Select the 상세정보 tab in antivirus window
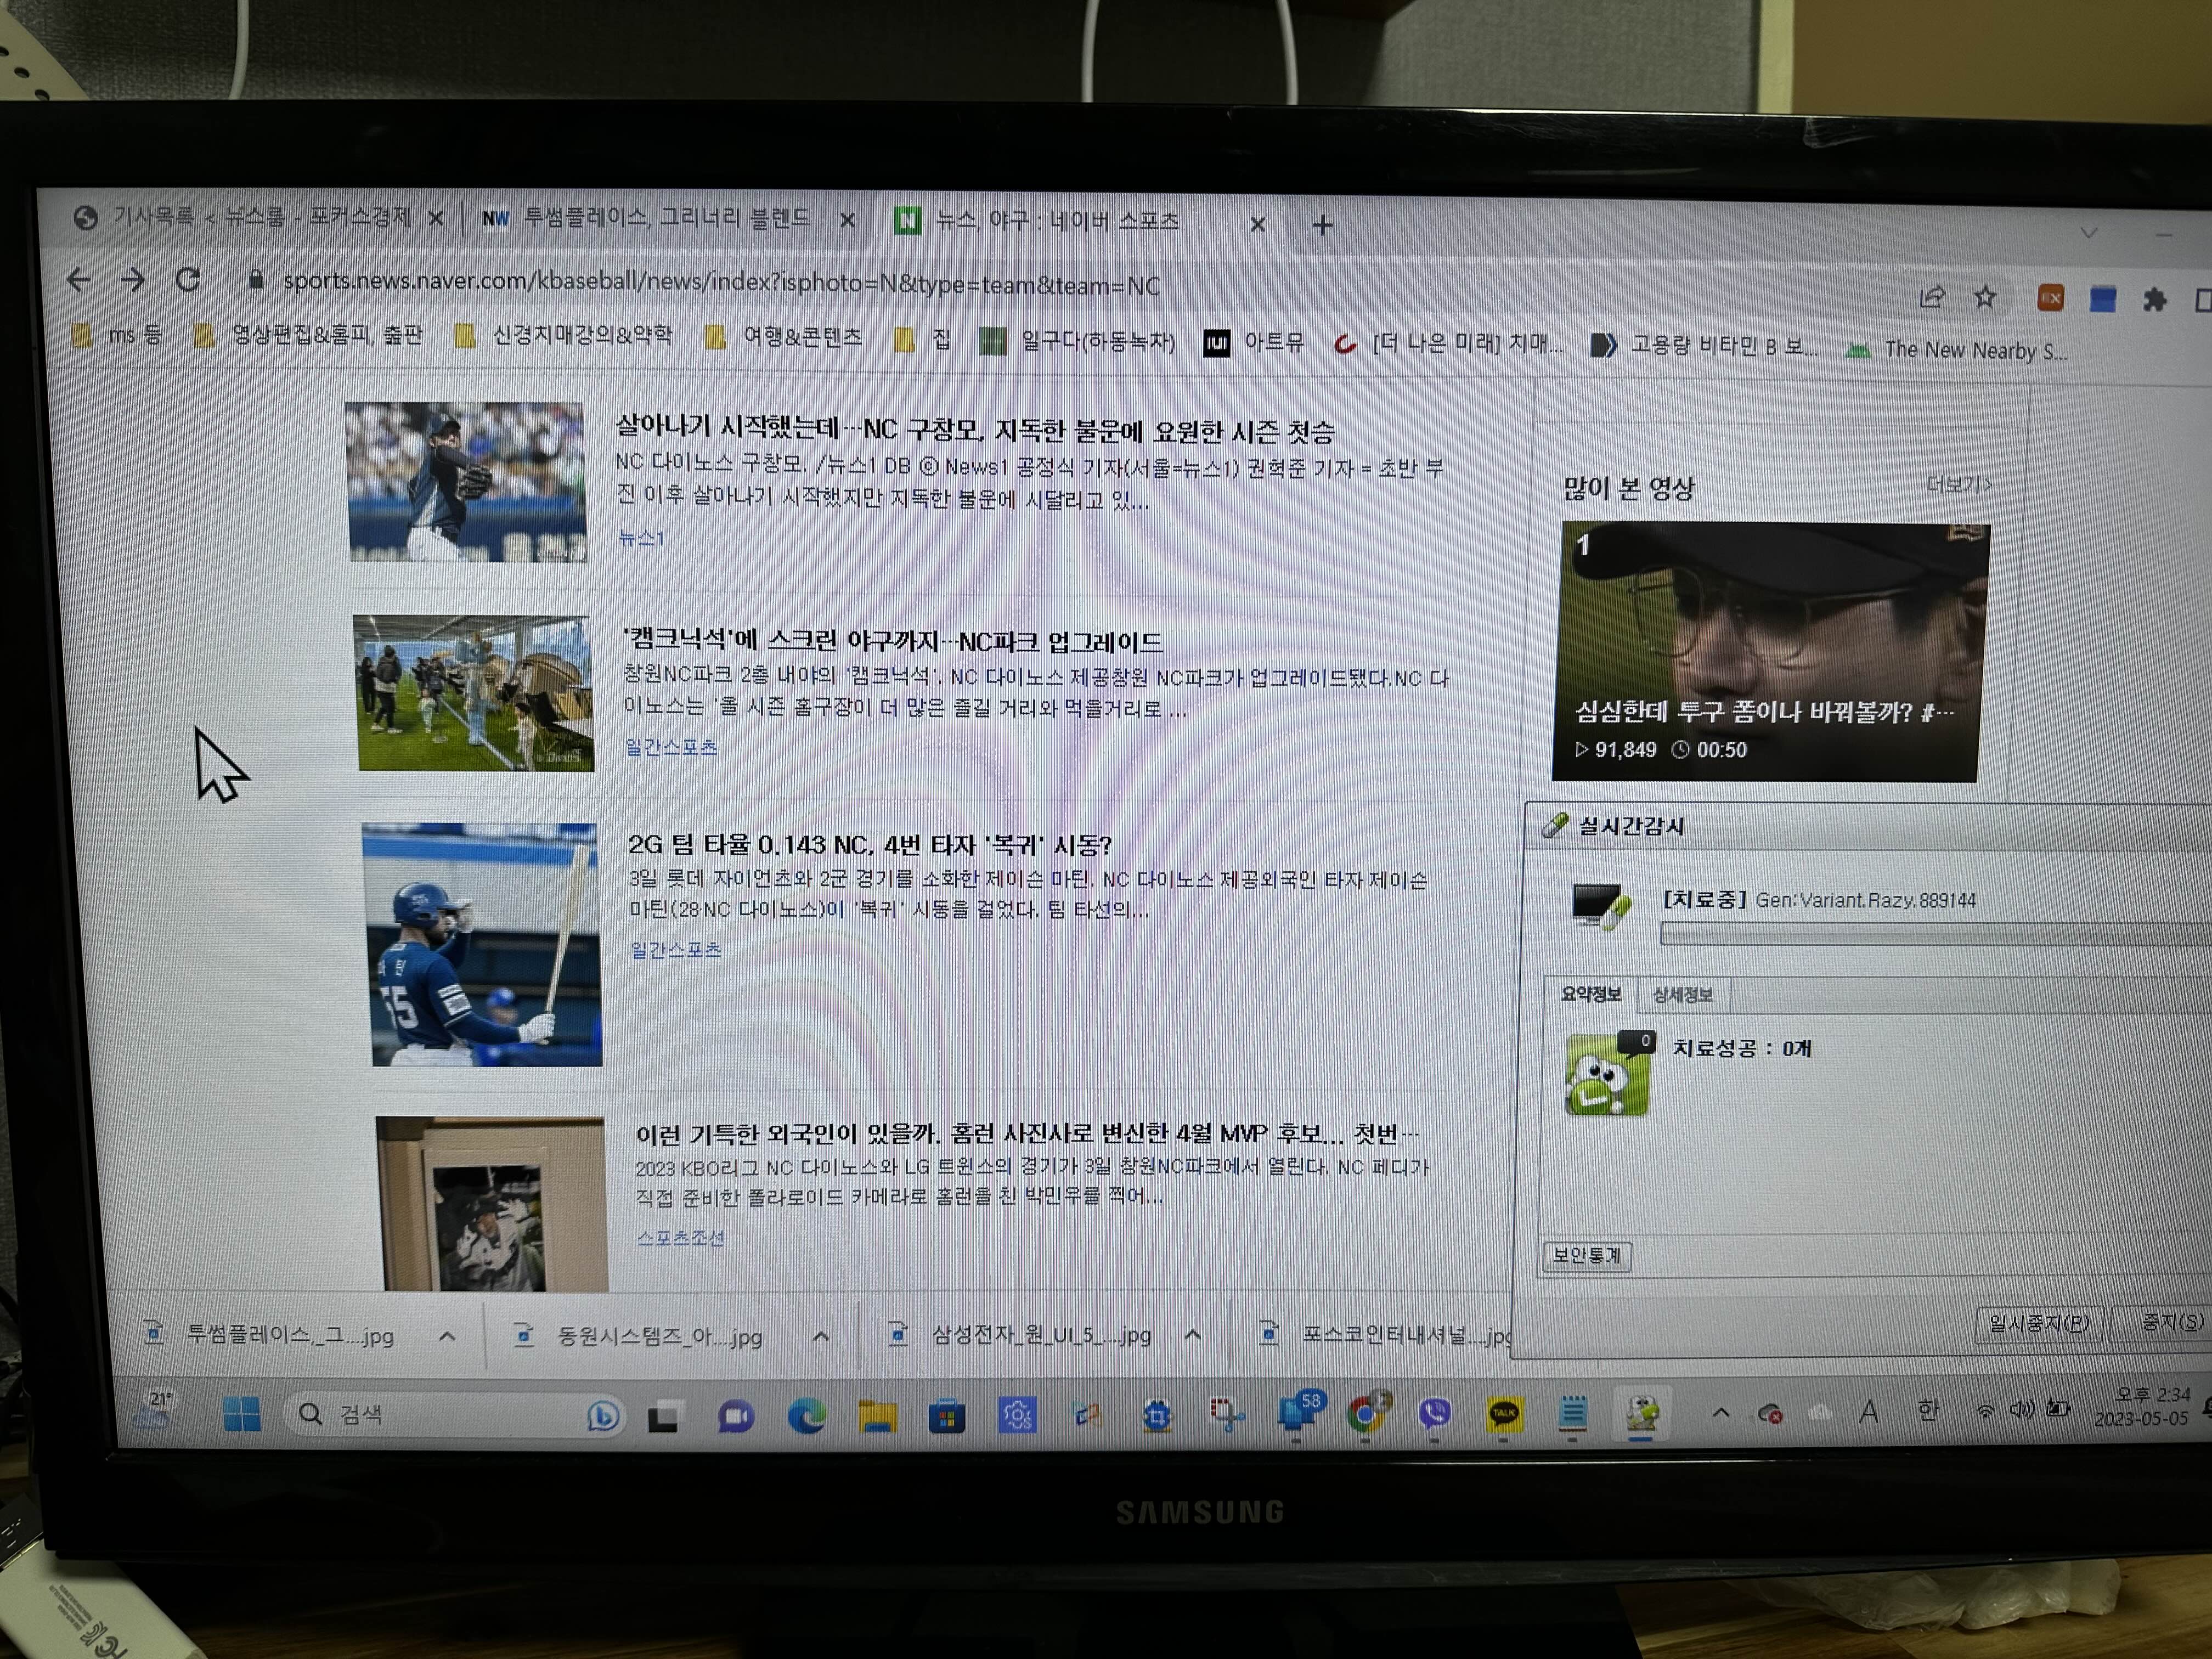 pyautogui.click(x=1682, y=995)
